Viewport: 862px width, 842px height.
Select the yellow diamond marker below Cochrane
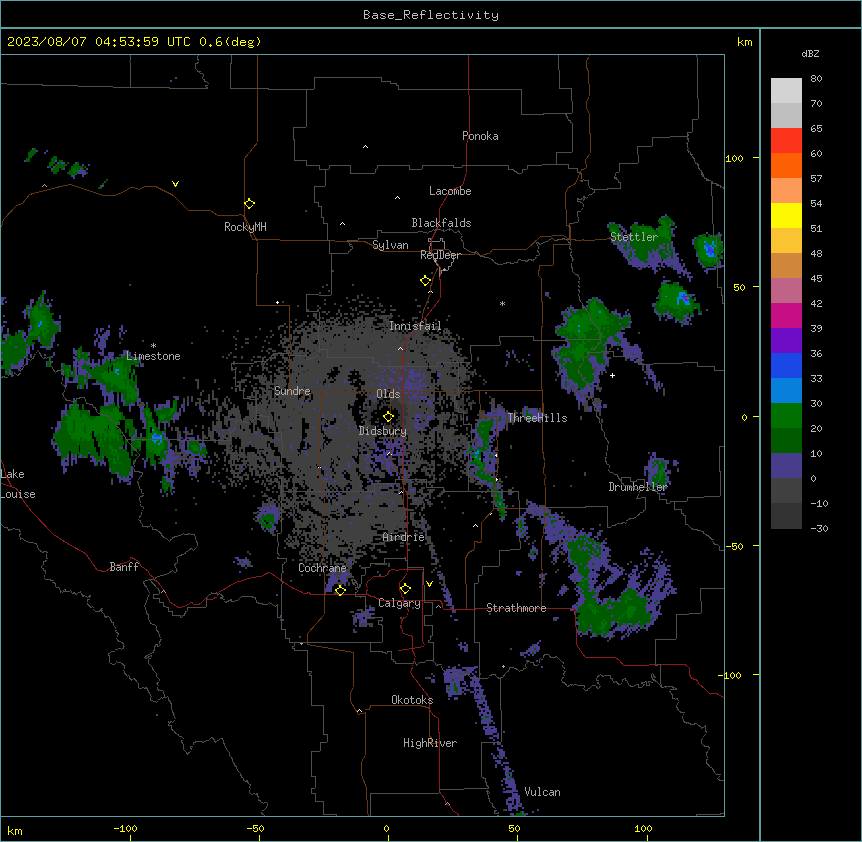(x=340, y=590)
